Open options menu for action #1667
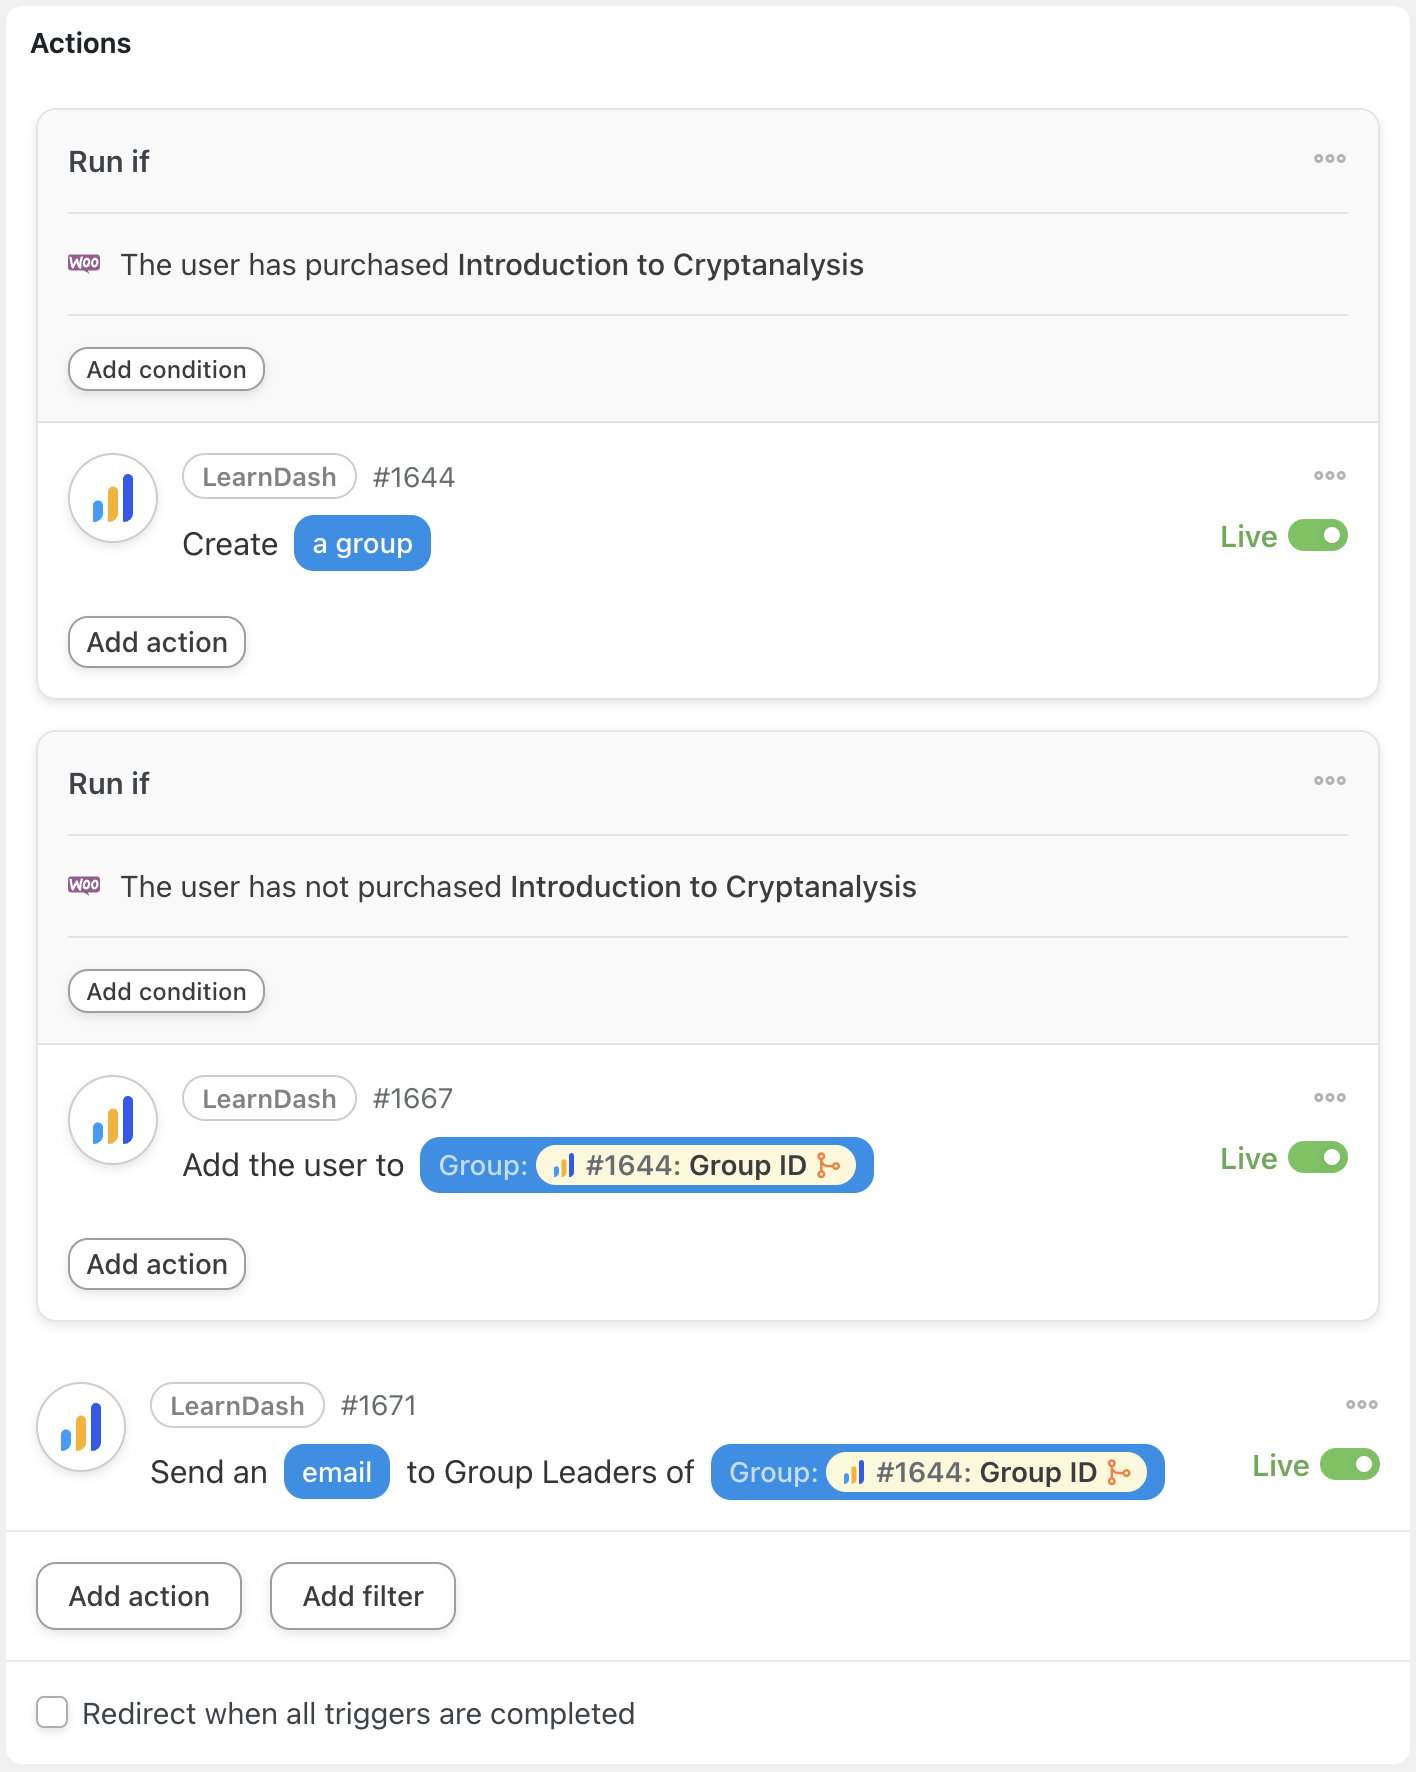 click(1329, 1098)
